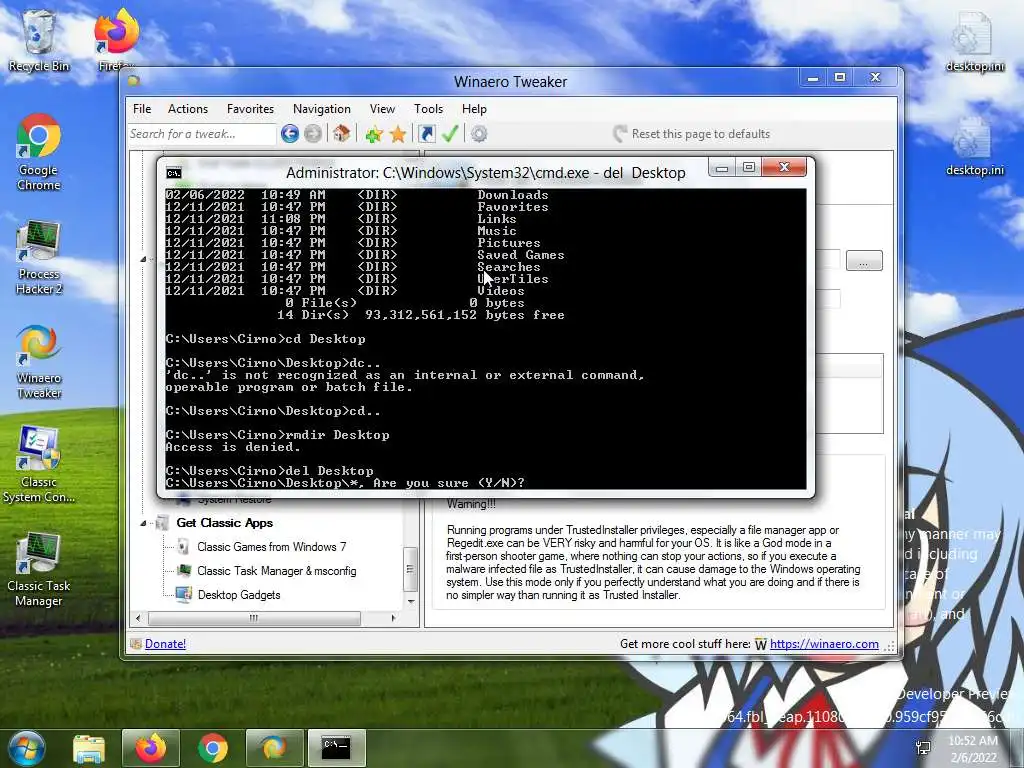Open Chrome from the taskbar
1024x768 pixels.
coord(212,748)
